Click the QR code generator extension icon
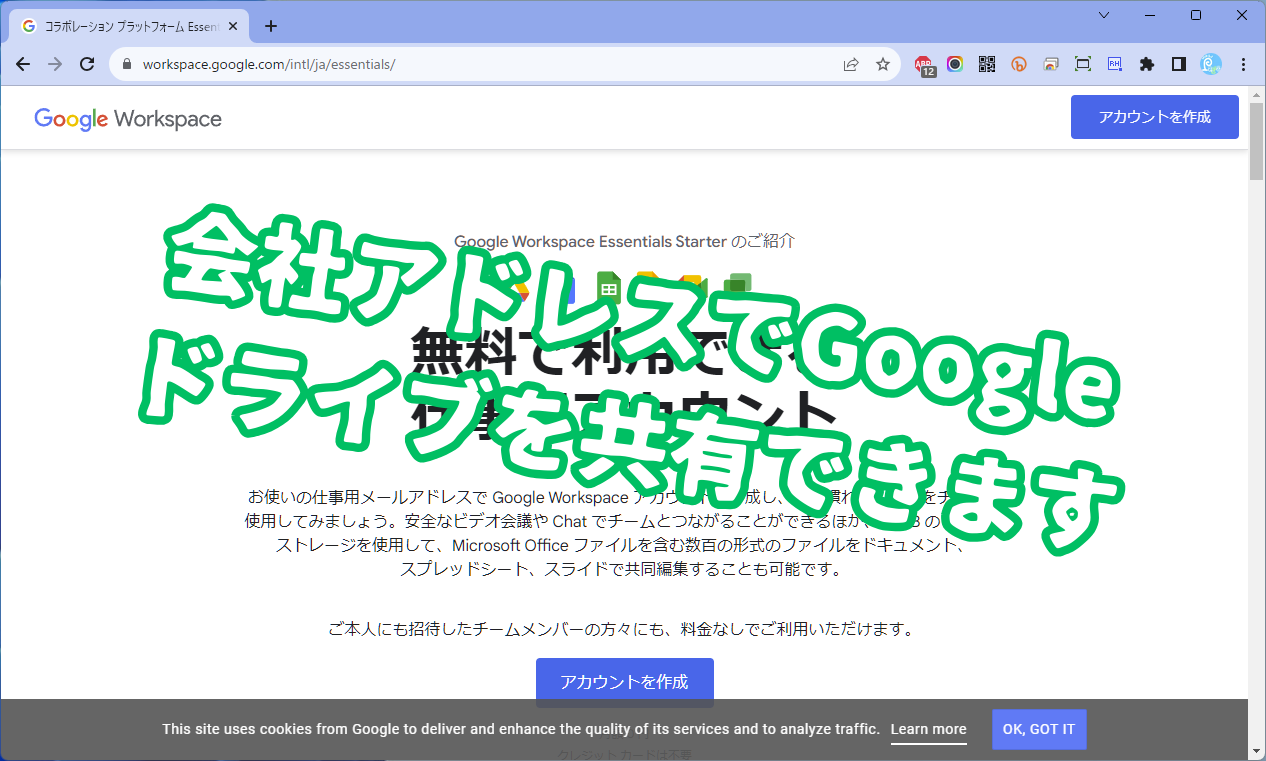1266x761 pixels. [986, 64]
